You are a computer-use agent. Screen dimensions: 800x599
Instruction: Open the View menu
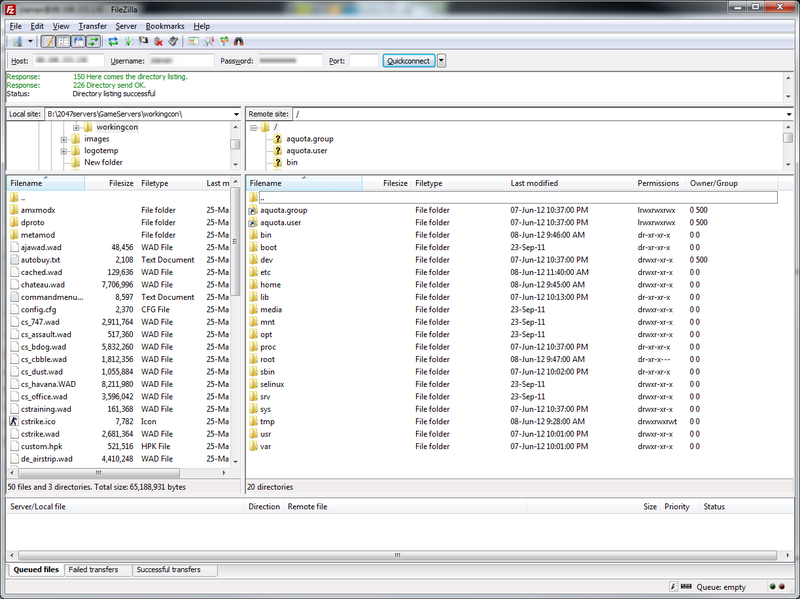pyautogui.click(x=61, y=26)
